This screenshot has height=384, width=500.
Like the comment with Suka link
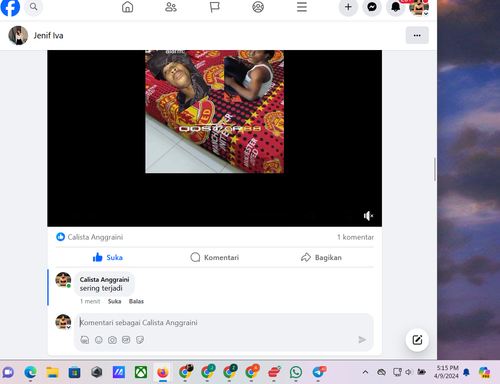(114, 301)
